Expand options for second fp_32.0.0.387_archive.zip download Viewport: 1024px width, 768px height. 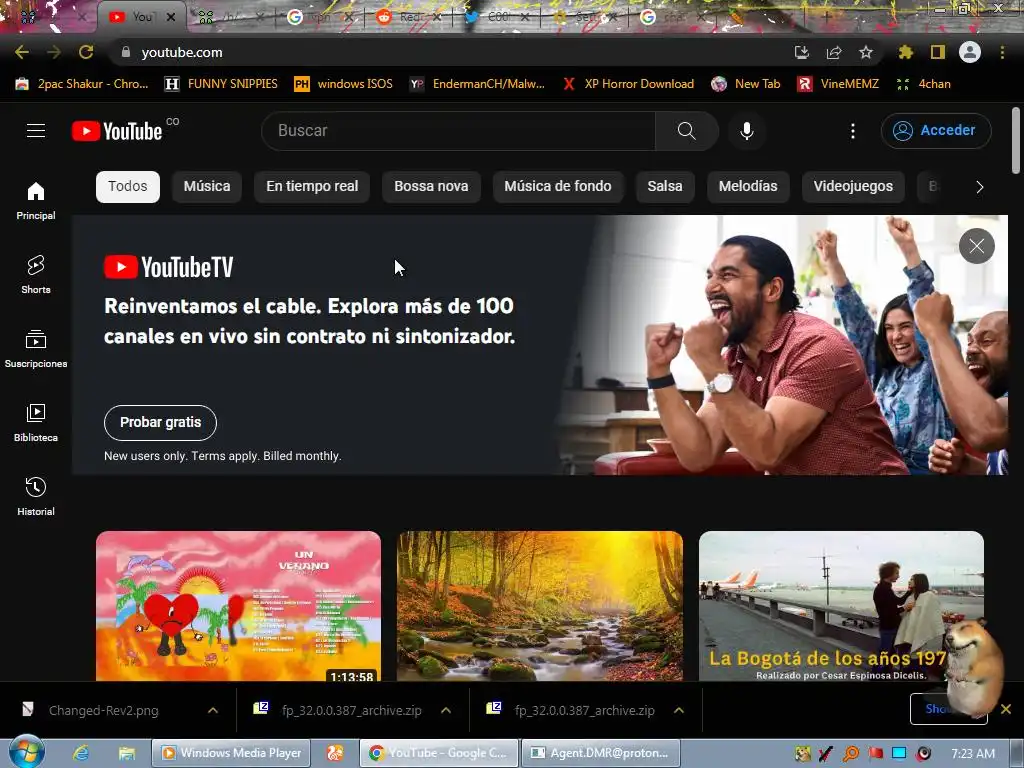(x=679, y=710)
